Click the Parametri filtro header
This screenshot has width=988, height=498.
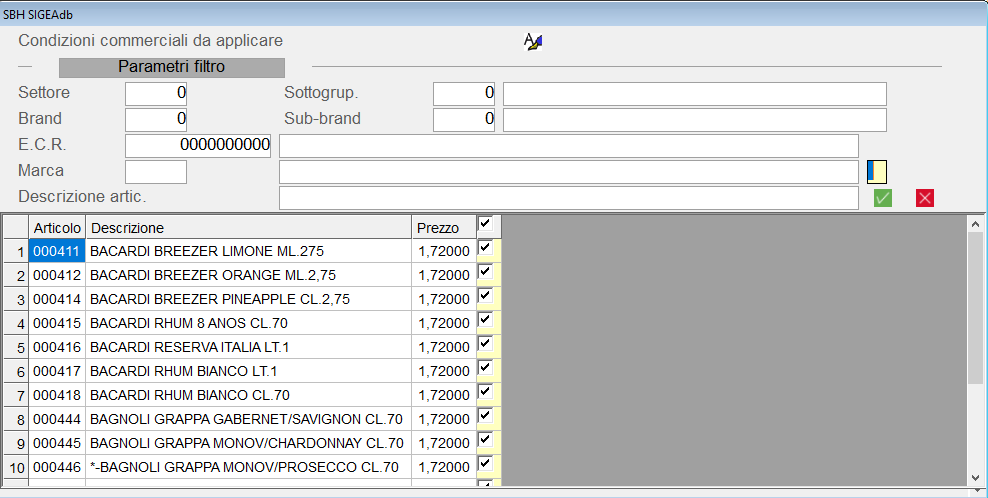172,67
